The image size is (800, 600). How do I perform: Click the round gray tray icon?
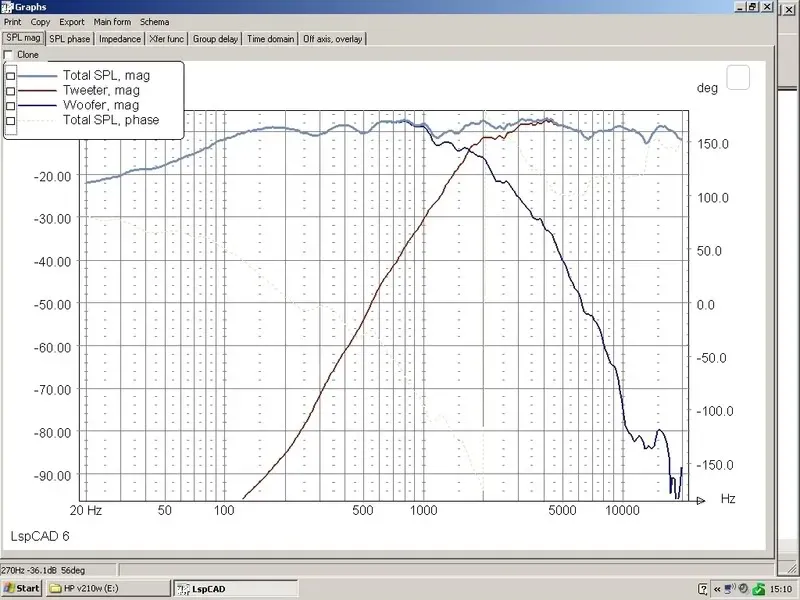(744, 589)
